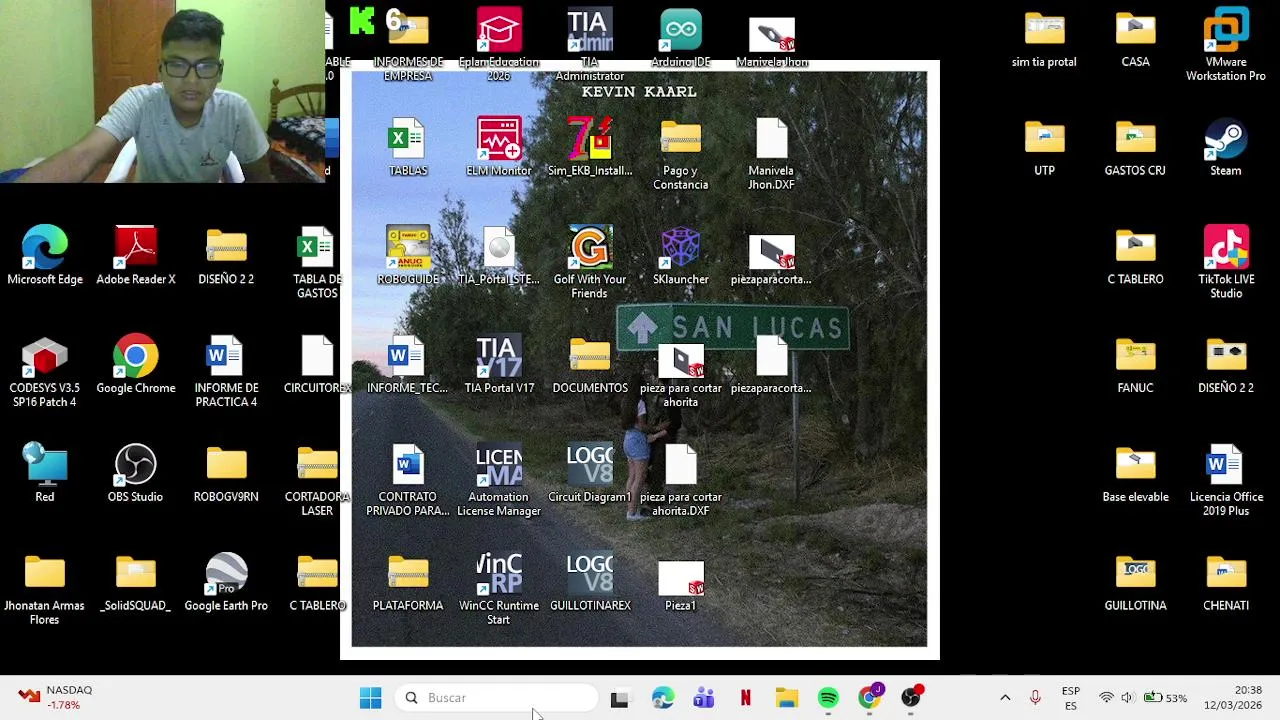The height and width of the screenshot is (720, 1280).
Task: Open sim tia protal folder
Action: point(1044,38)
